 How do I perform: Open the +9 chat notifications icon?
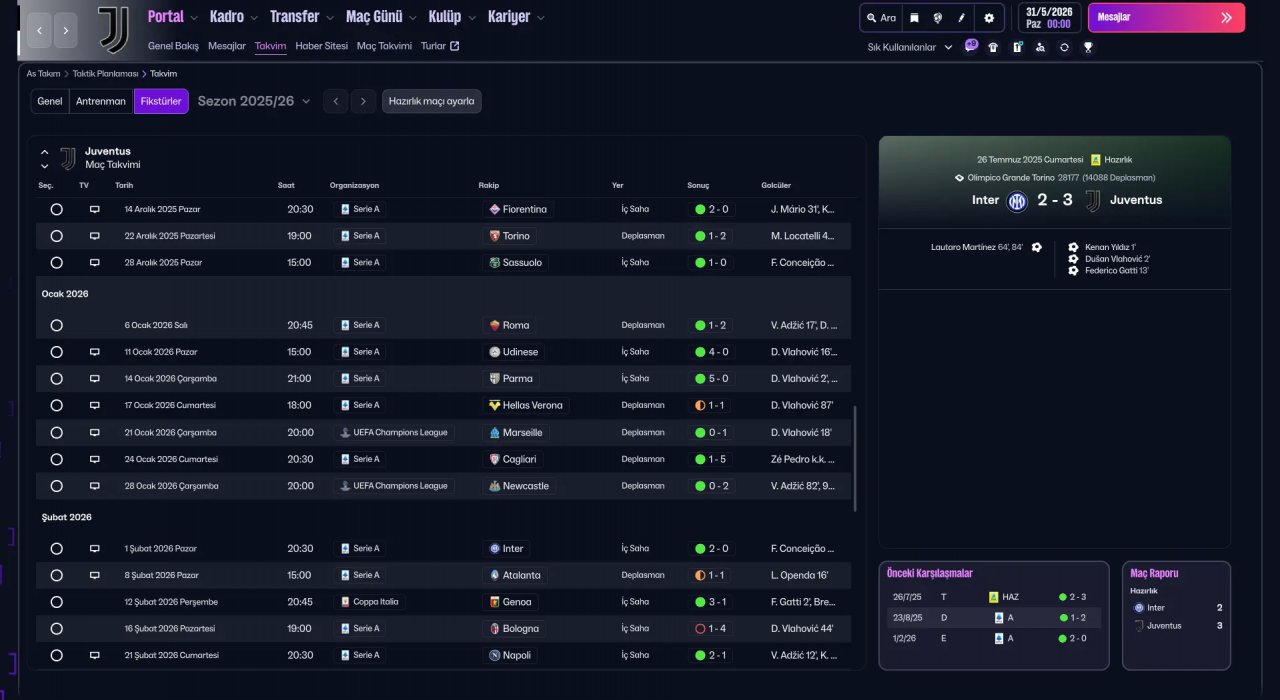(x=971, y=46)
